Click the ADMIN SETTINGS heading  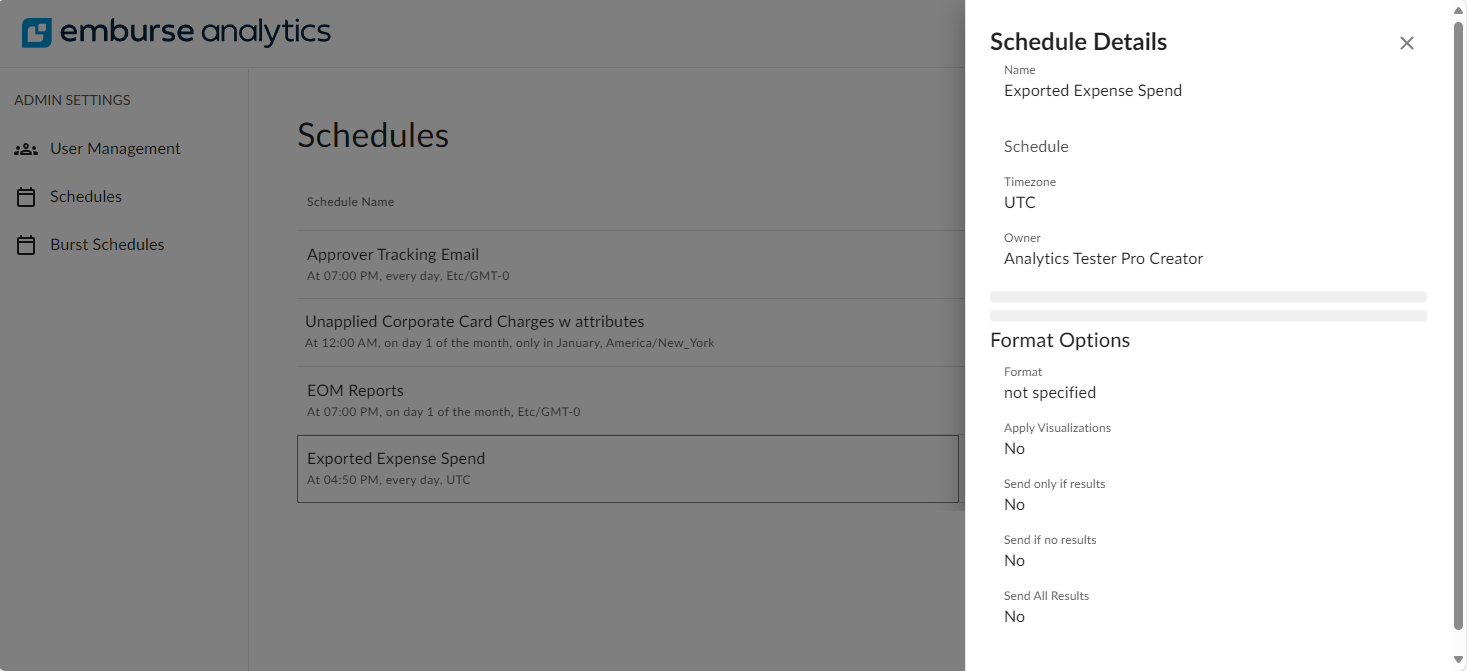click(x=72, y=100)
